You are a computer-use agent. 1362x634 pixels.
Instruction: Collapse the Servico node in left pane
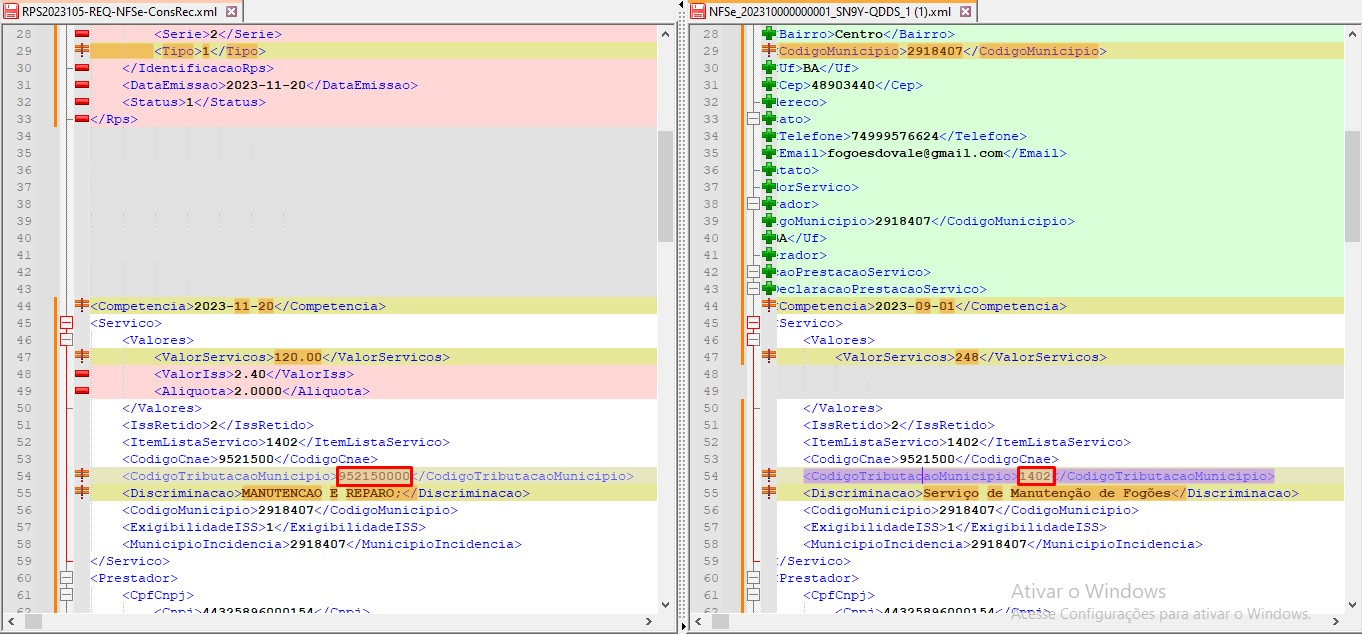[67, 323]
